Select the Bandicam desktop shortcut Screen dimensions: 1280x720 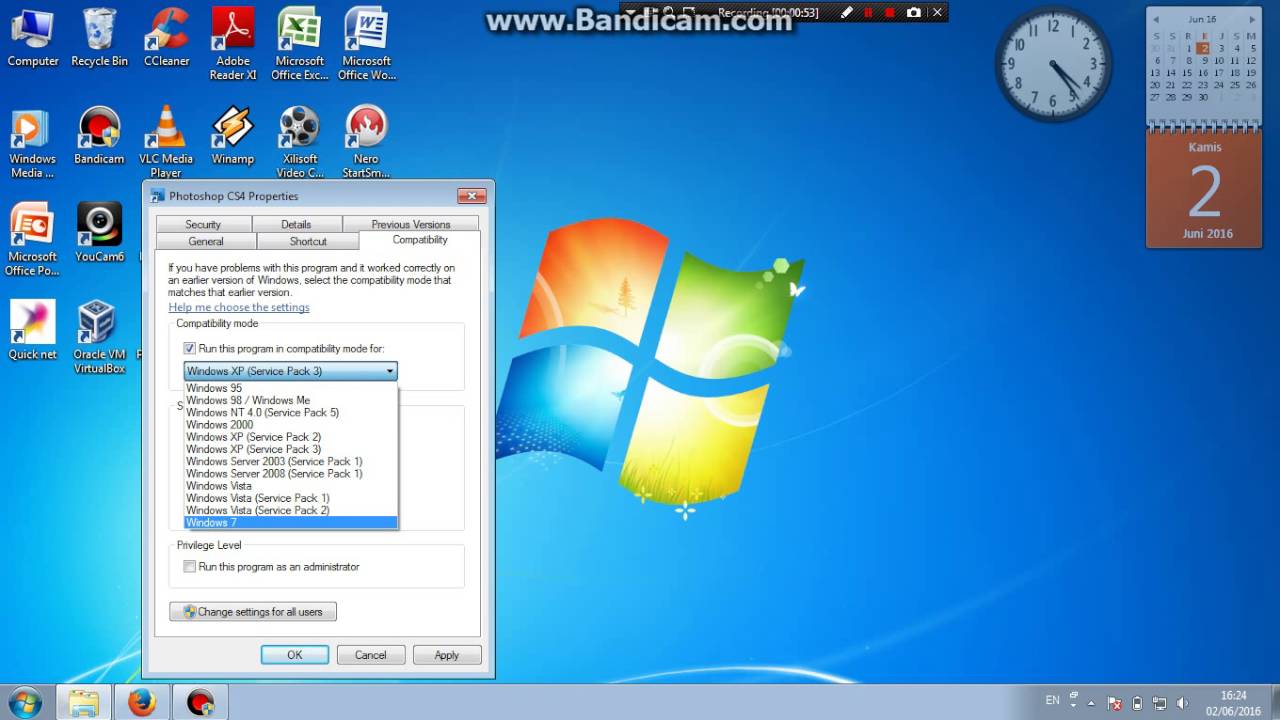[x=99, y=136]
